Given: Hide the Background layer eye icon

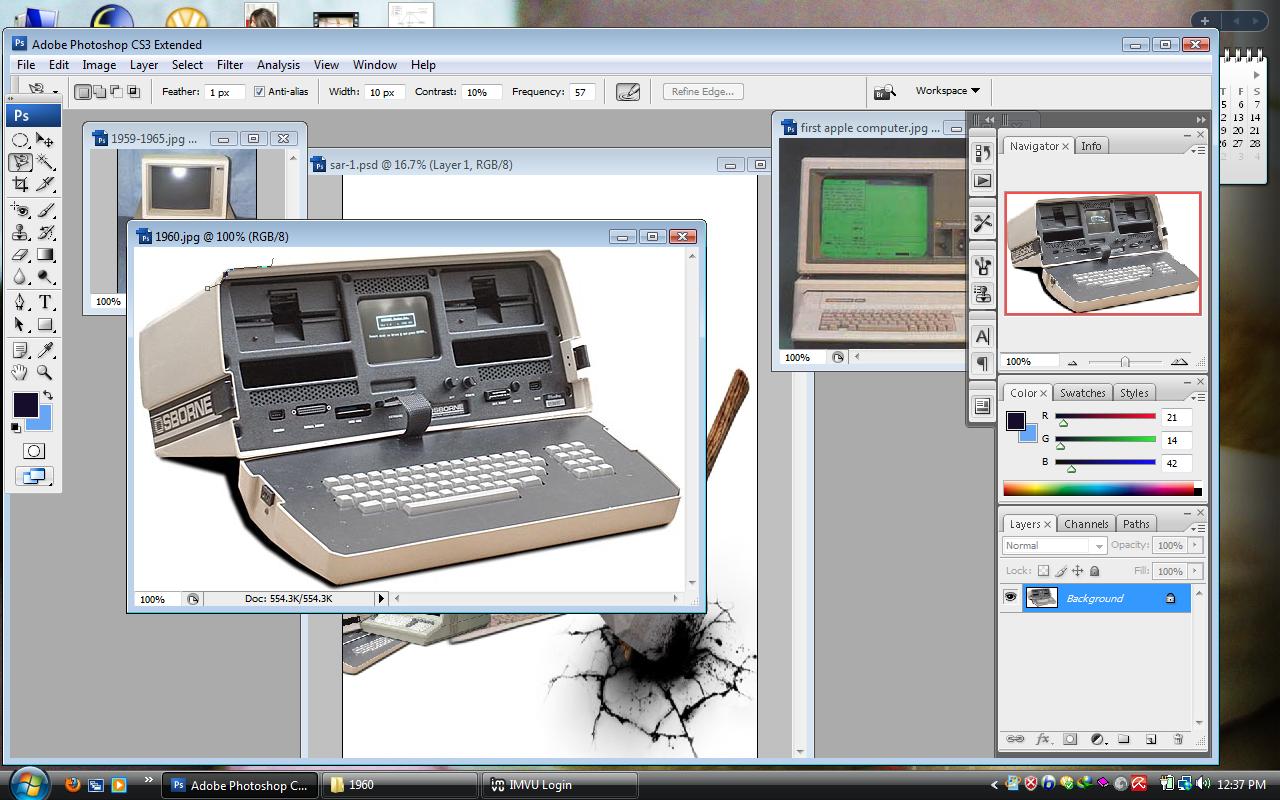Looking at the screenshot, I should coord(1011,598).
